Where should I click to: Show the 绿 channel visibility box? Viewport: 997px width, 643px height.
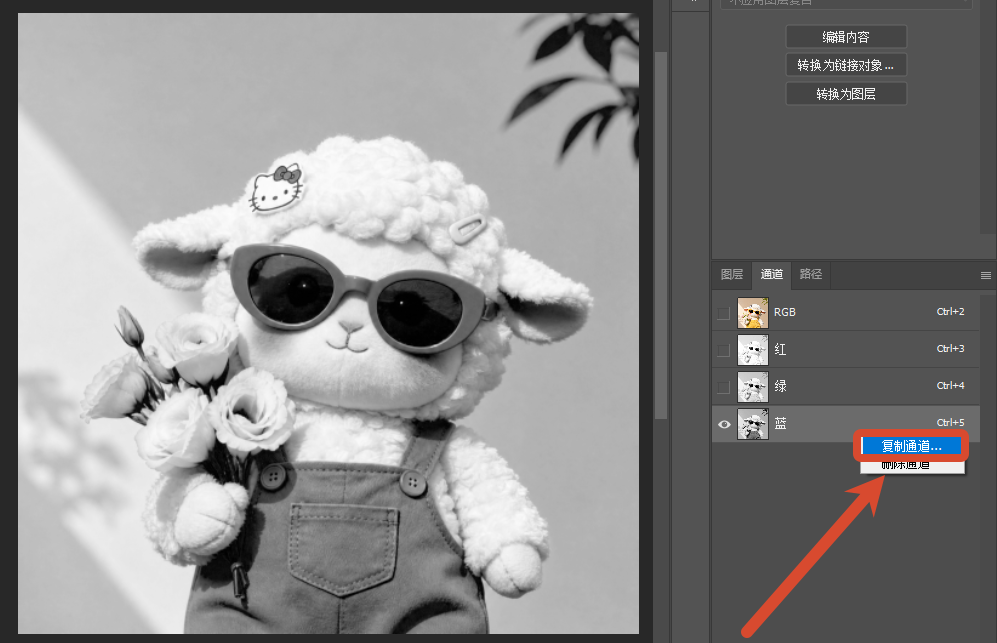pyautogui.click(x=723, y=387)
